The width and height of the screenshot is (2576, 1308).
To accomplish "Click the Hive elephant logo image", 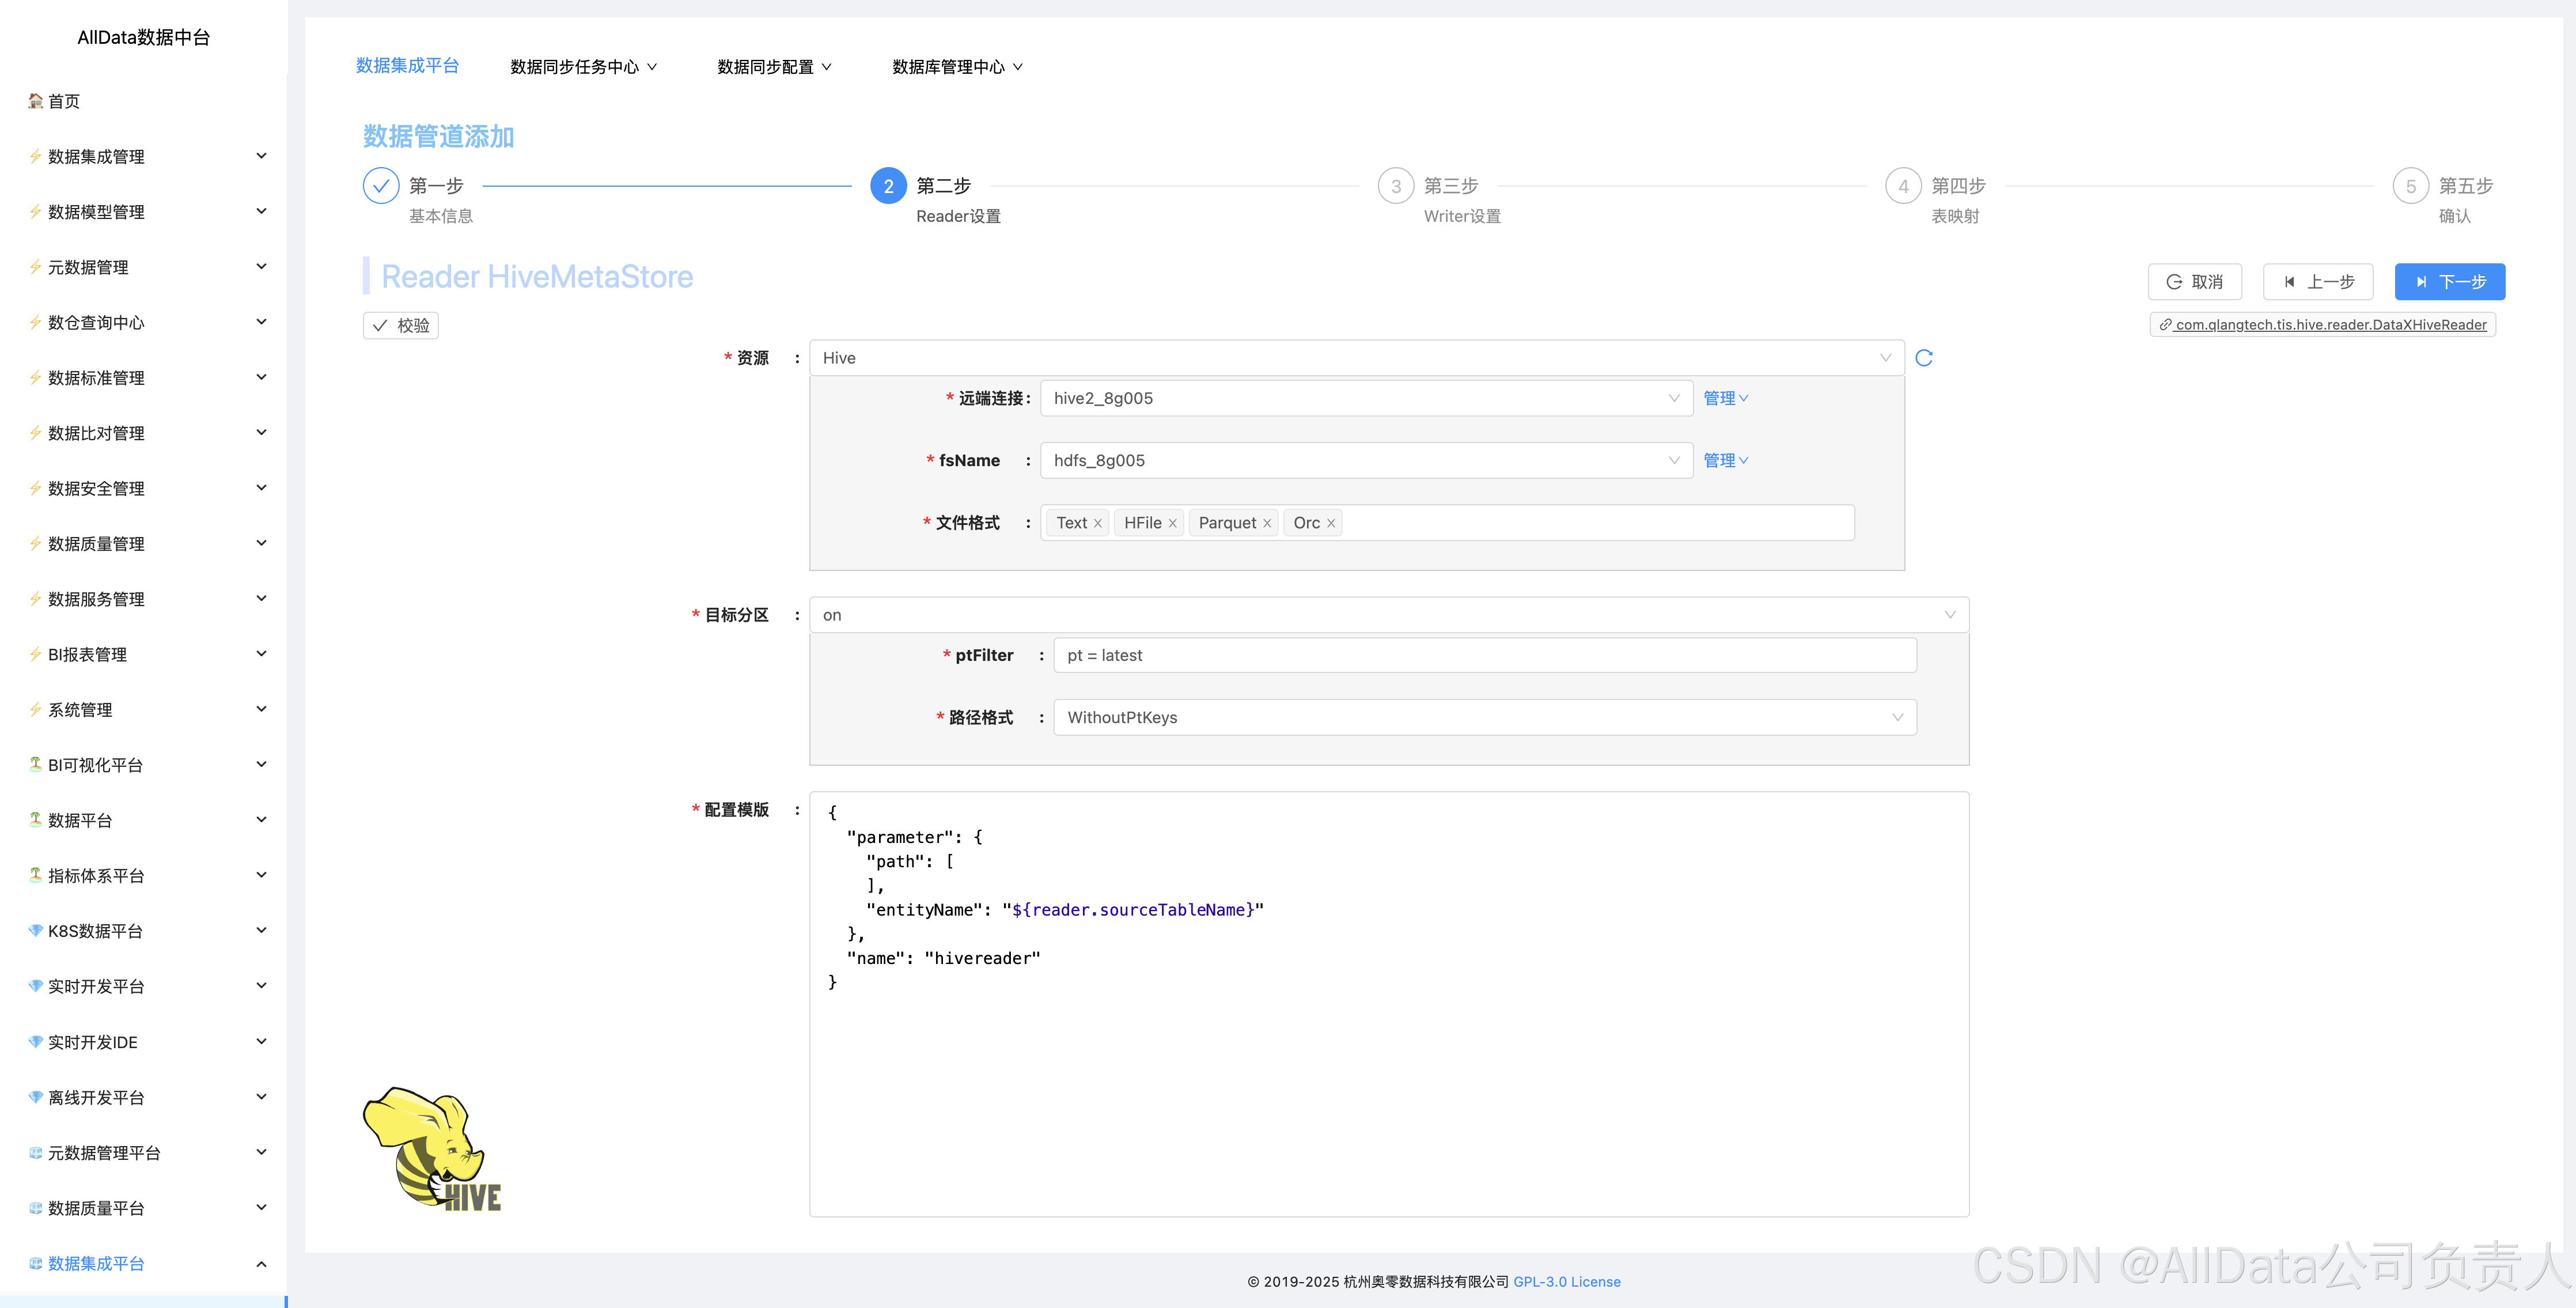I will (x=432, y=1149).
